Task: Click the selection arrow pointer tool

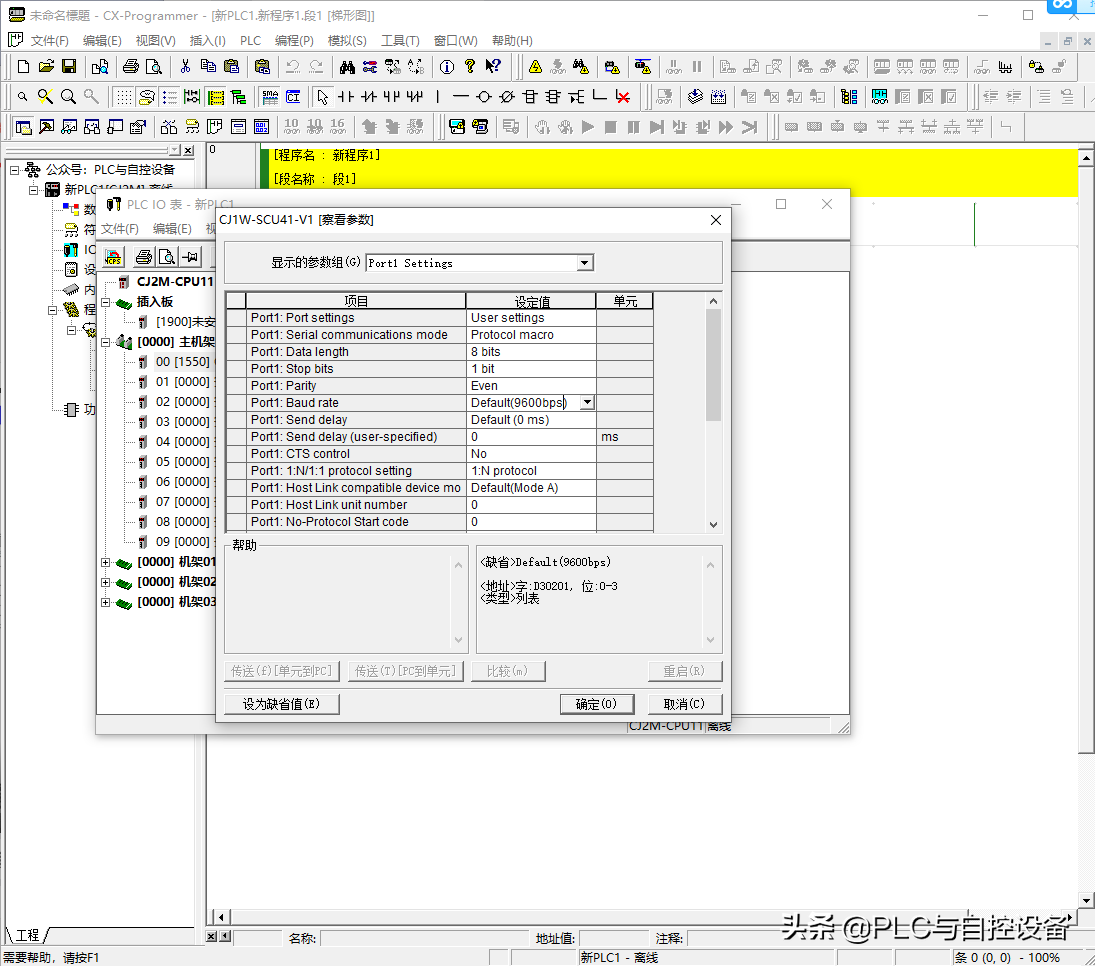Action: coord(322,97)
